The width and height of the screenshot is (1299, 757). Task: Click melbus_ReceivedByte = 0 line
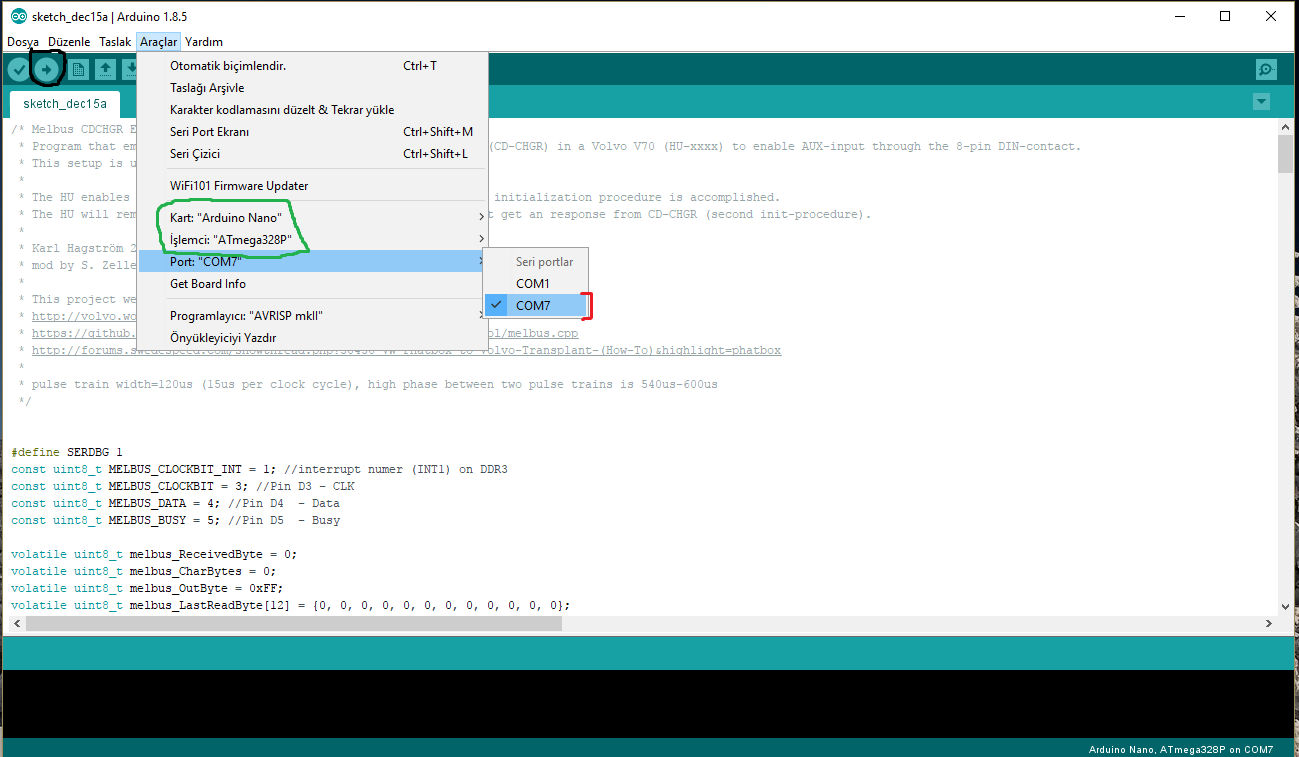click(x=154, y=554)
